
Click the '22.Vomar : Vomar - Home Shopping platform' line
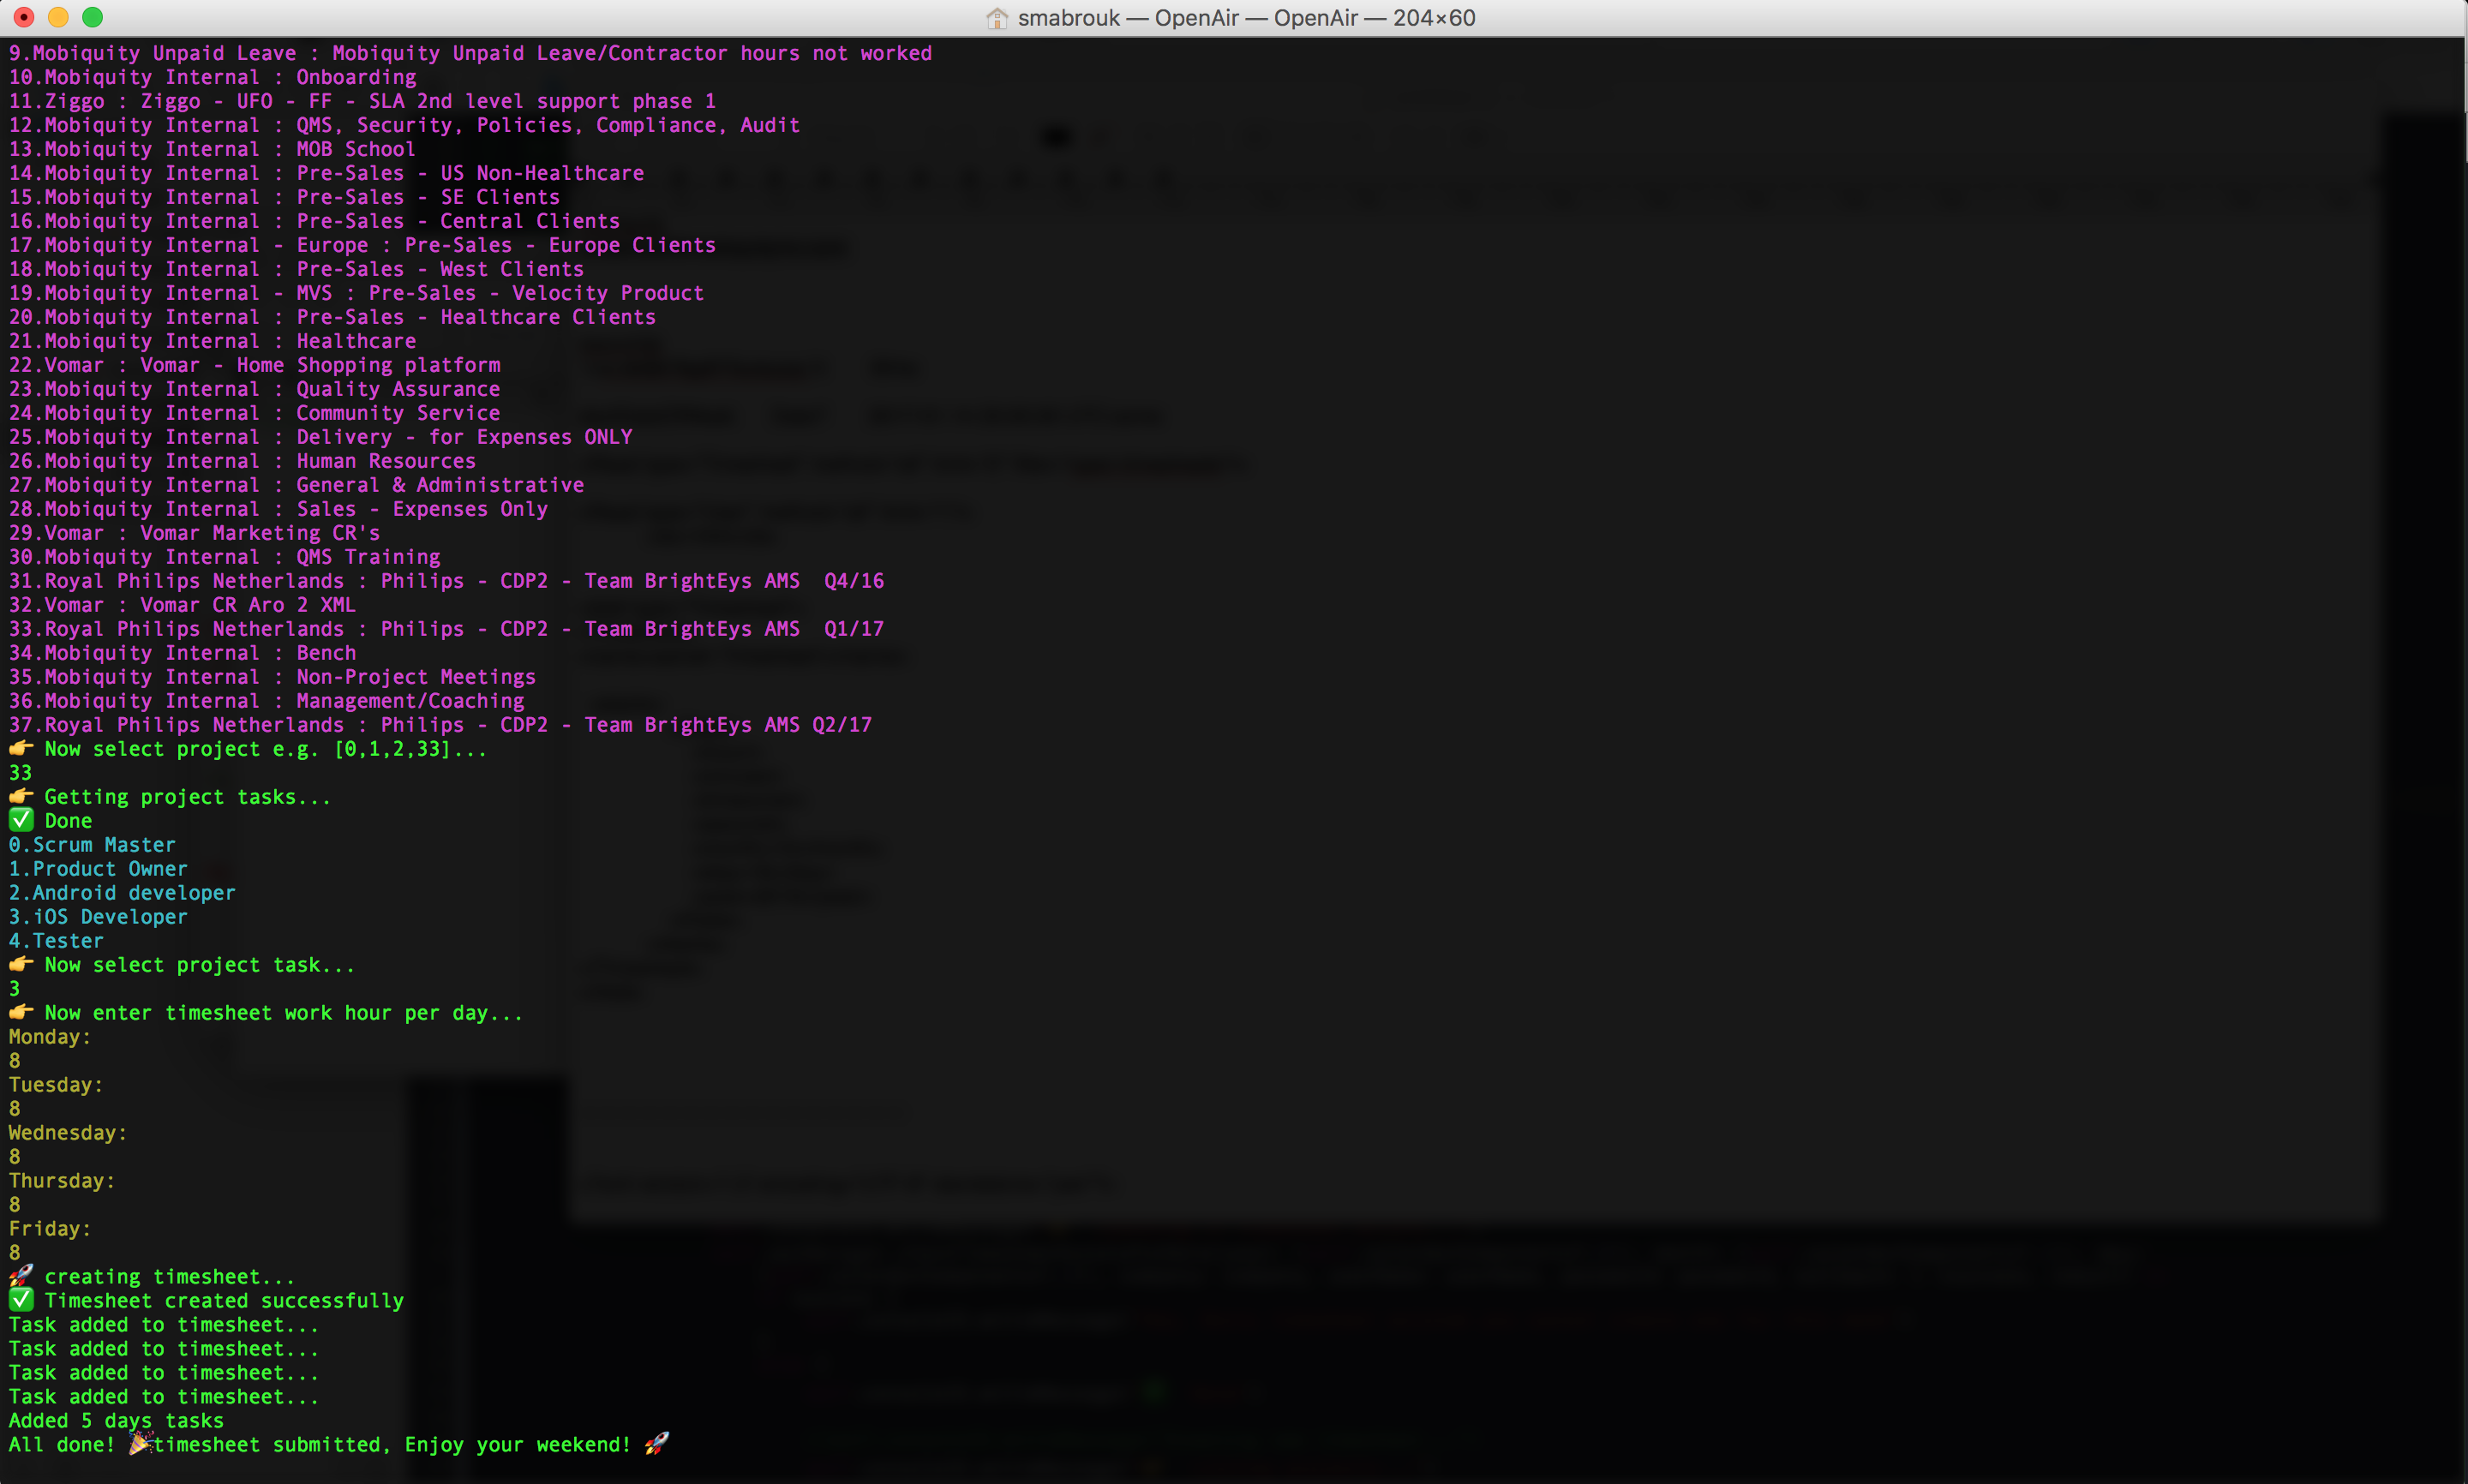click(255, 365)
